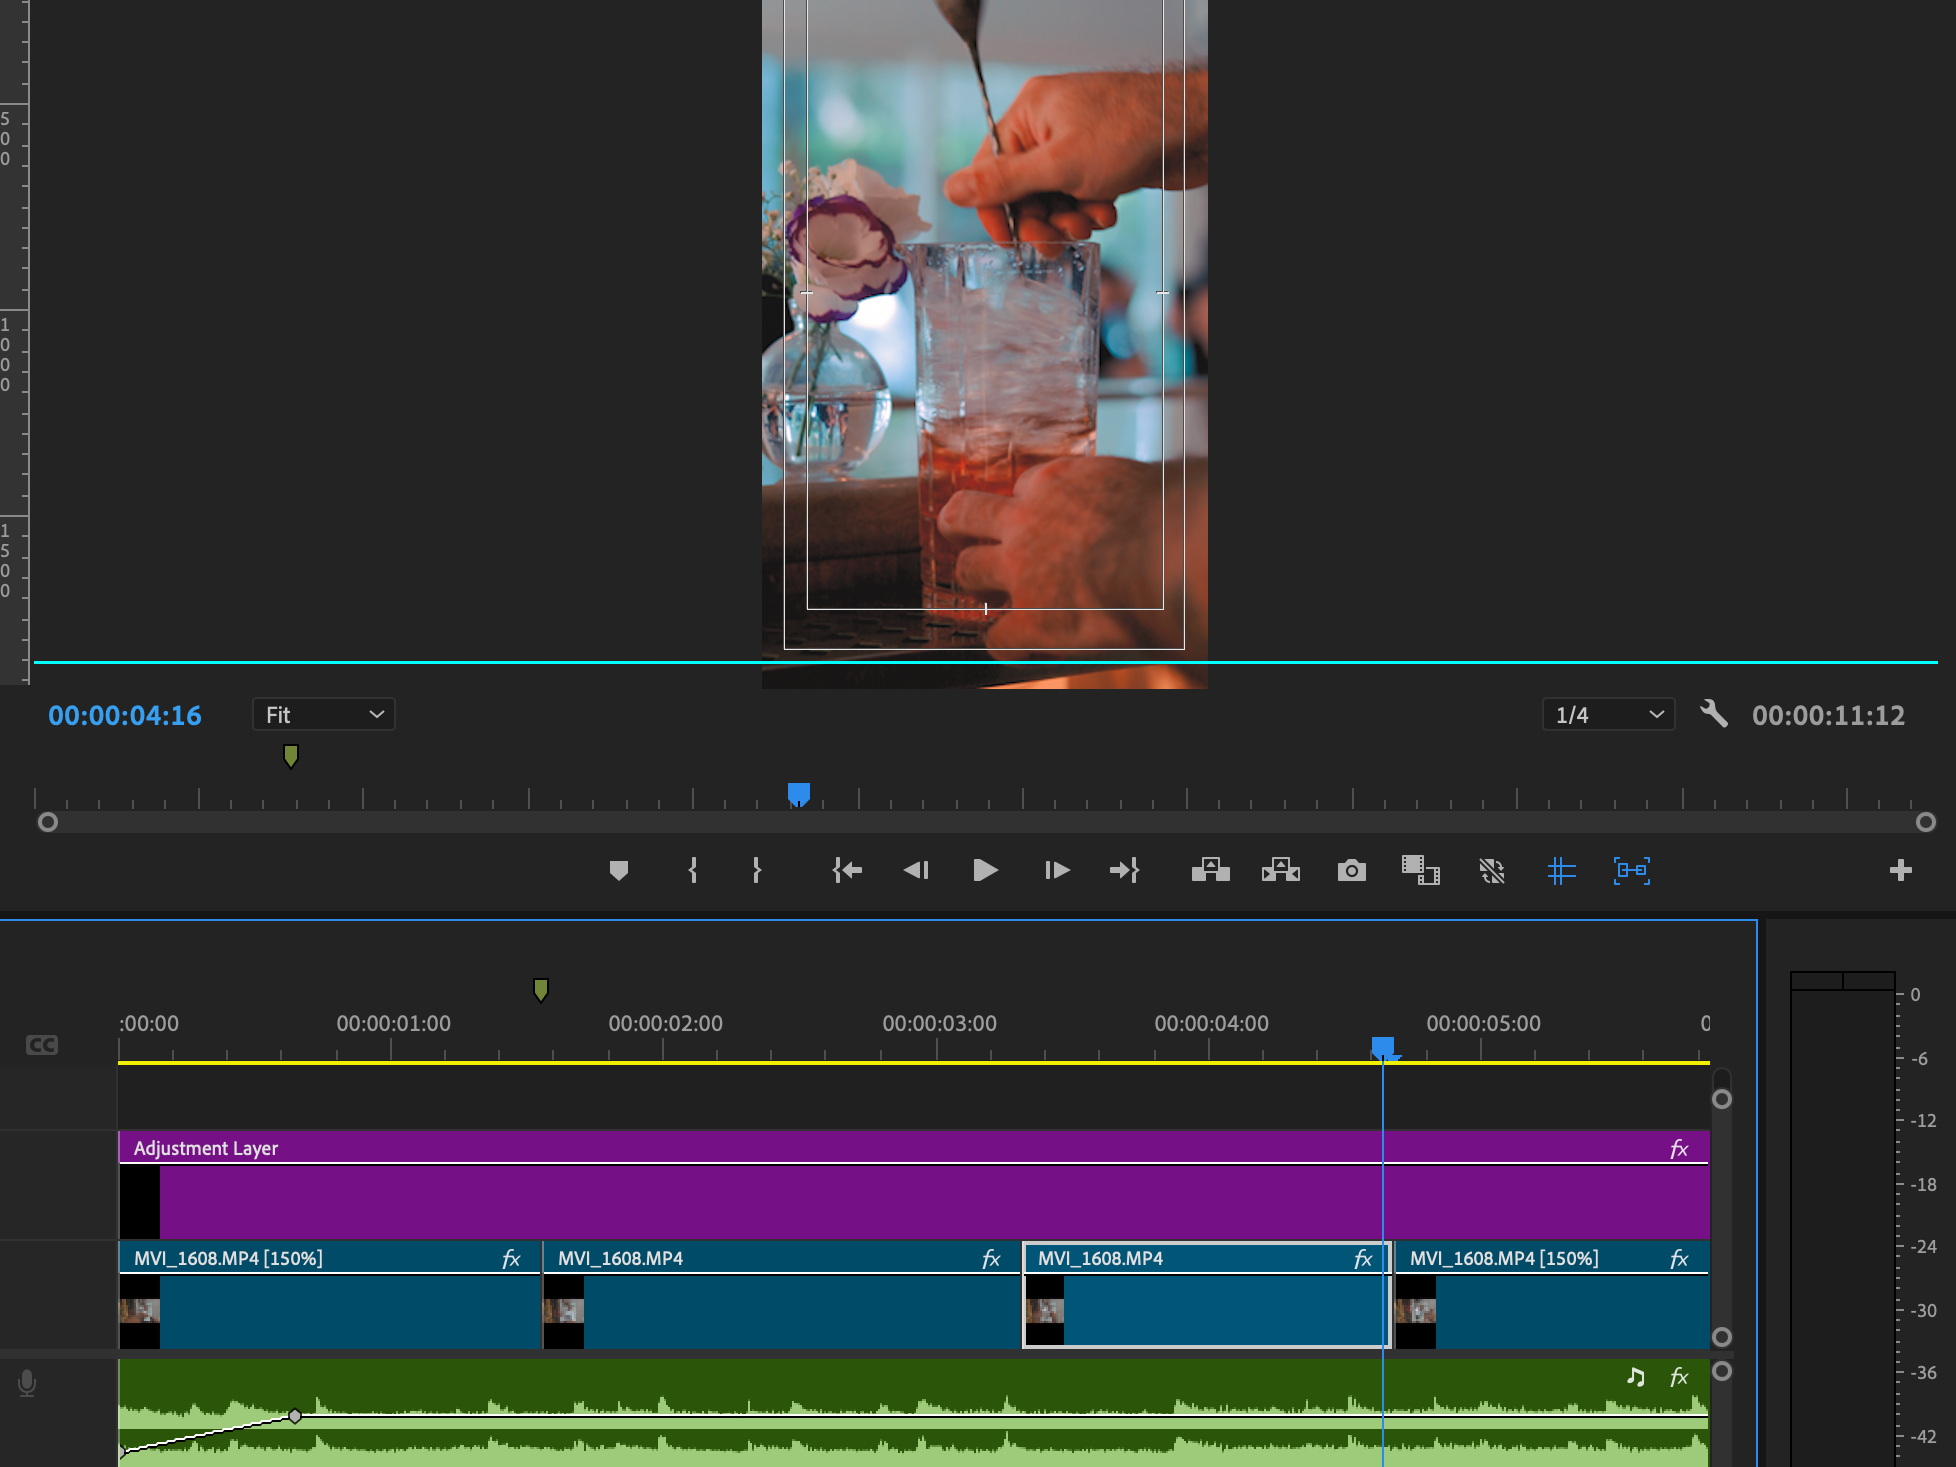
Task: Click the 00:00:04:00 ruler label
Action: pos(1212,1024)
